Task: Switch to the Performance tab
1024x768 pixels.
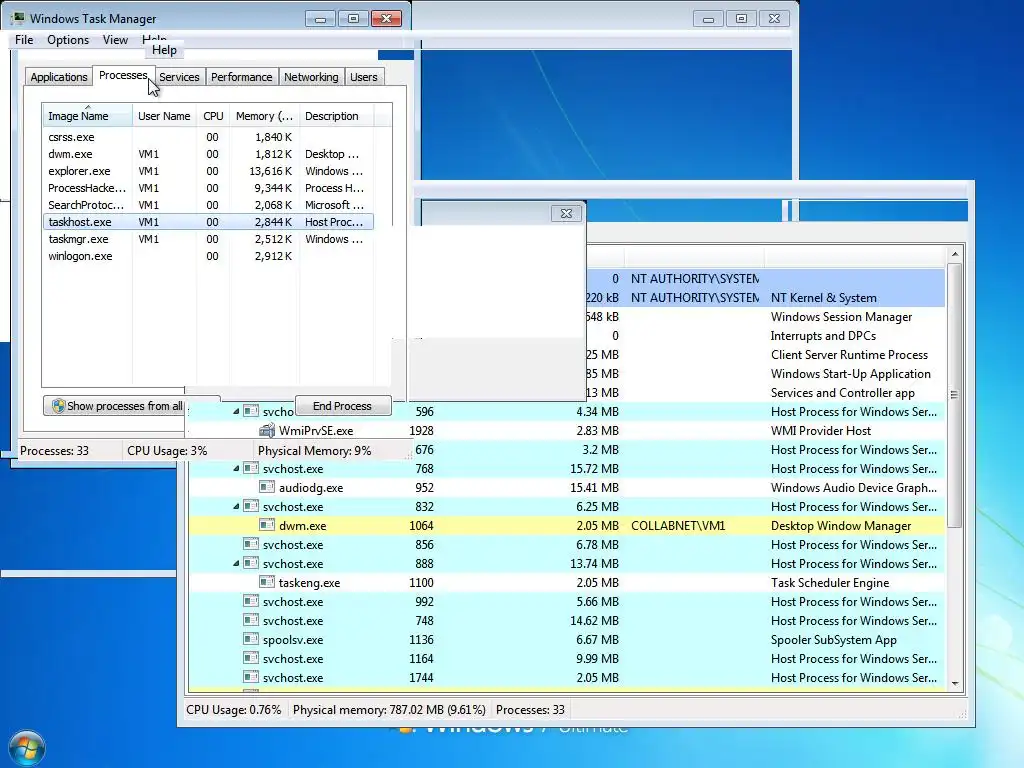Action: pos(241,77)
